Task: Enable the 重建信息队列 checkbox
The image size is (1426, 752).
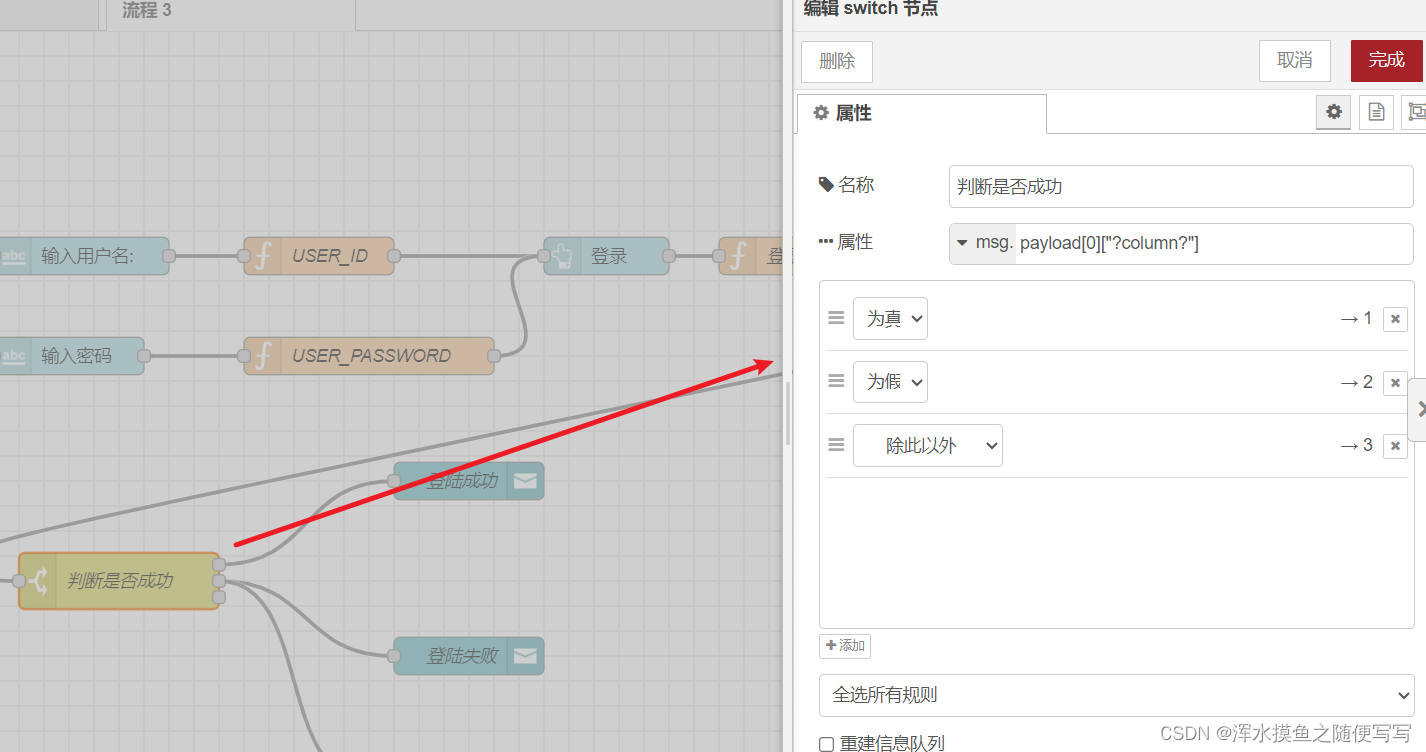Action: [x=826, y=744]
